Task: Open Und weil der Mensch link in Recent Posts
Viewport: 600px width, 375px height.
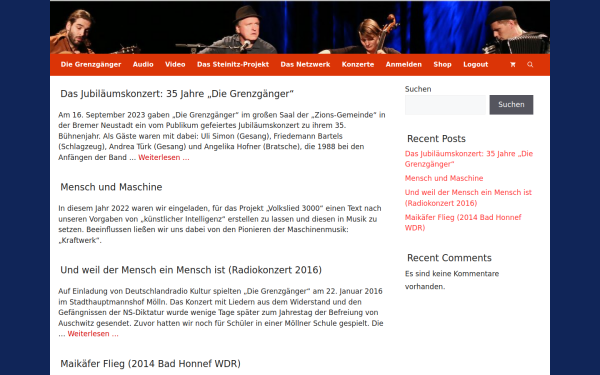Action: click(x=468, y=198)
